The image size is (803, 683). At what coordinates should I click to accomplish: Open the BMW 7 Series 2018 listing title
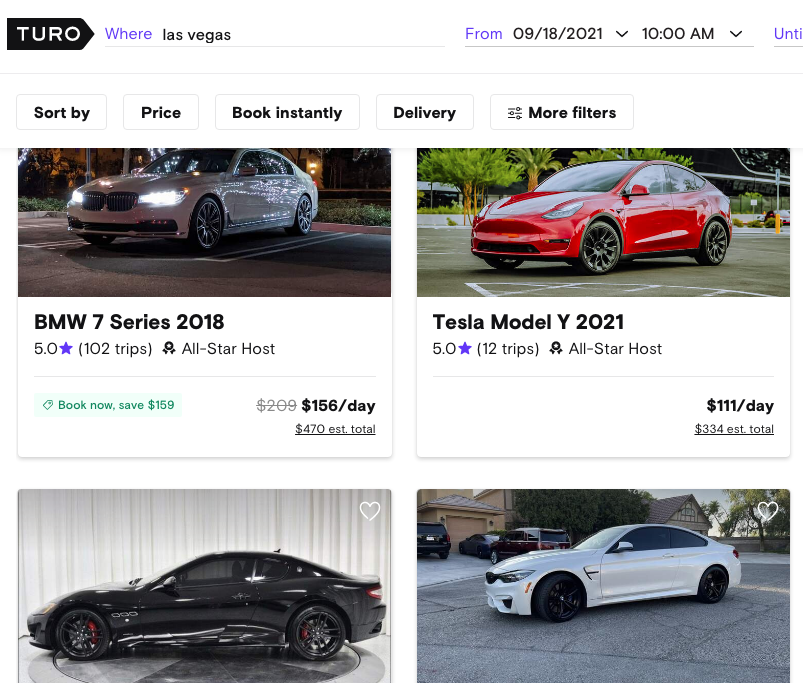coord(129,322)
